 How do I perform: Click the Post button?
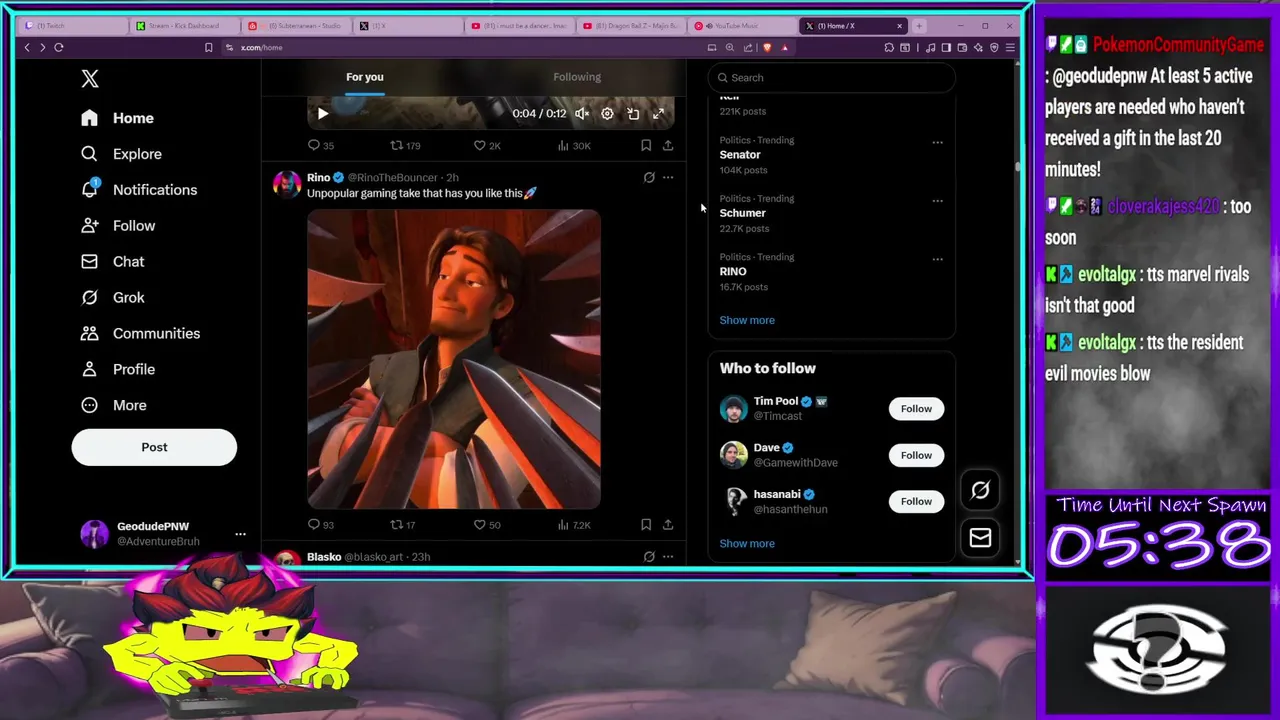(154, 447)
